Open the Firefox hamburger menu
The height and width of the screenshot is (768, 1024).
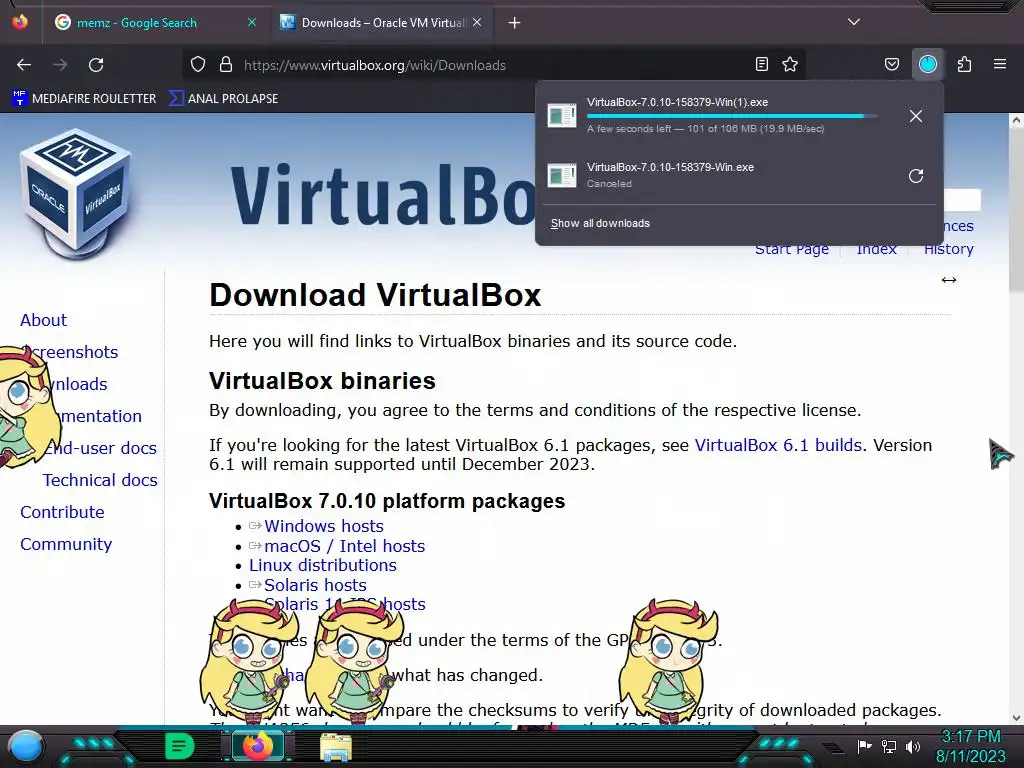[x=1000, y=64]
